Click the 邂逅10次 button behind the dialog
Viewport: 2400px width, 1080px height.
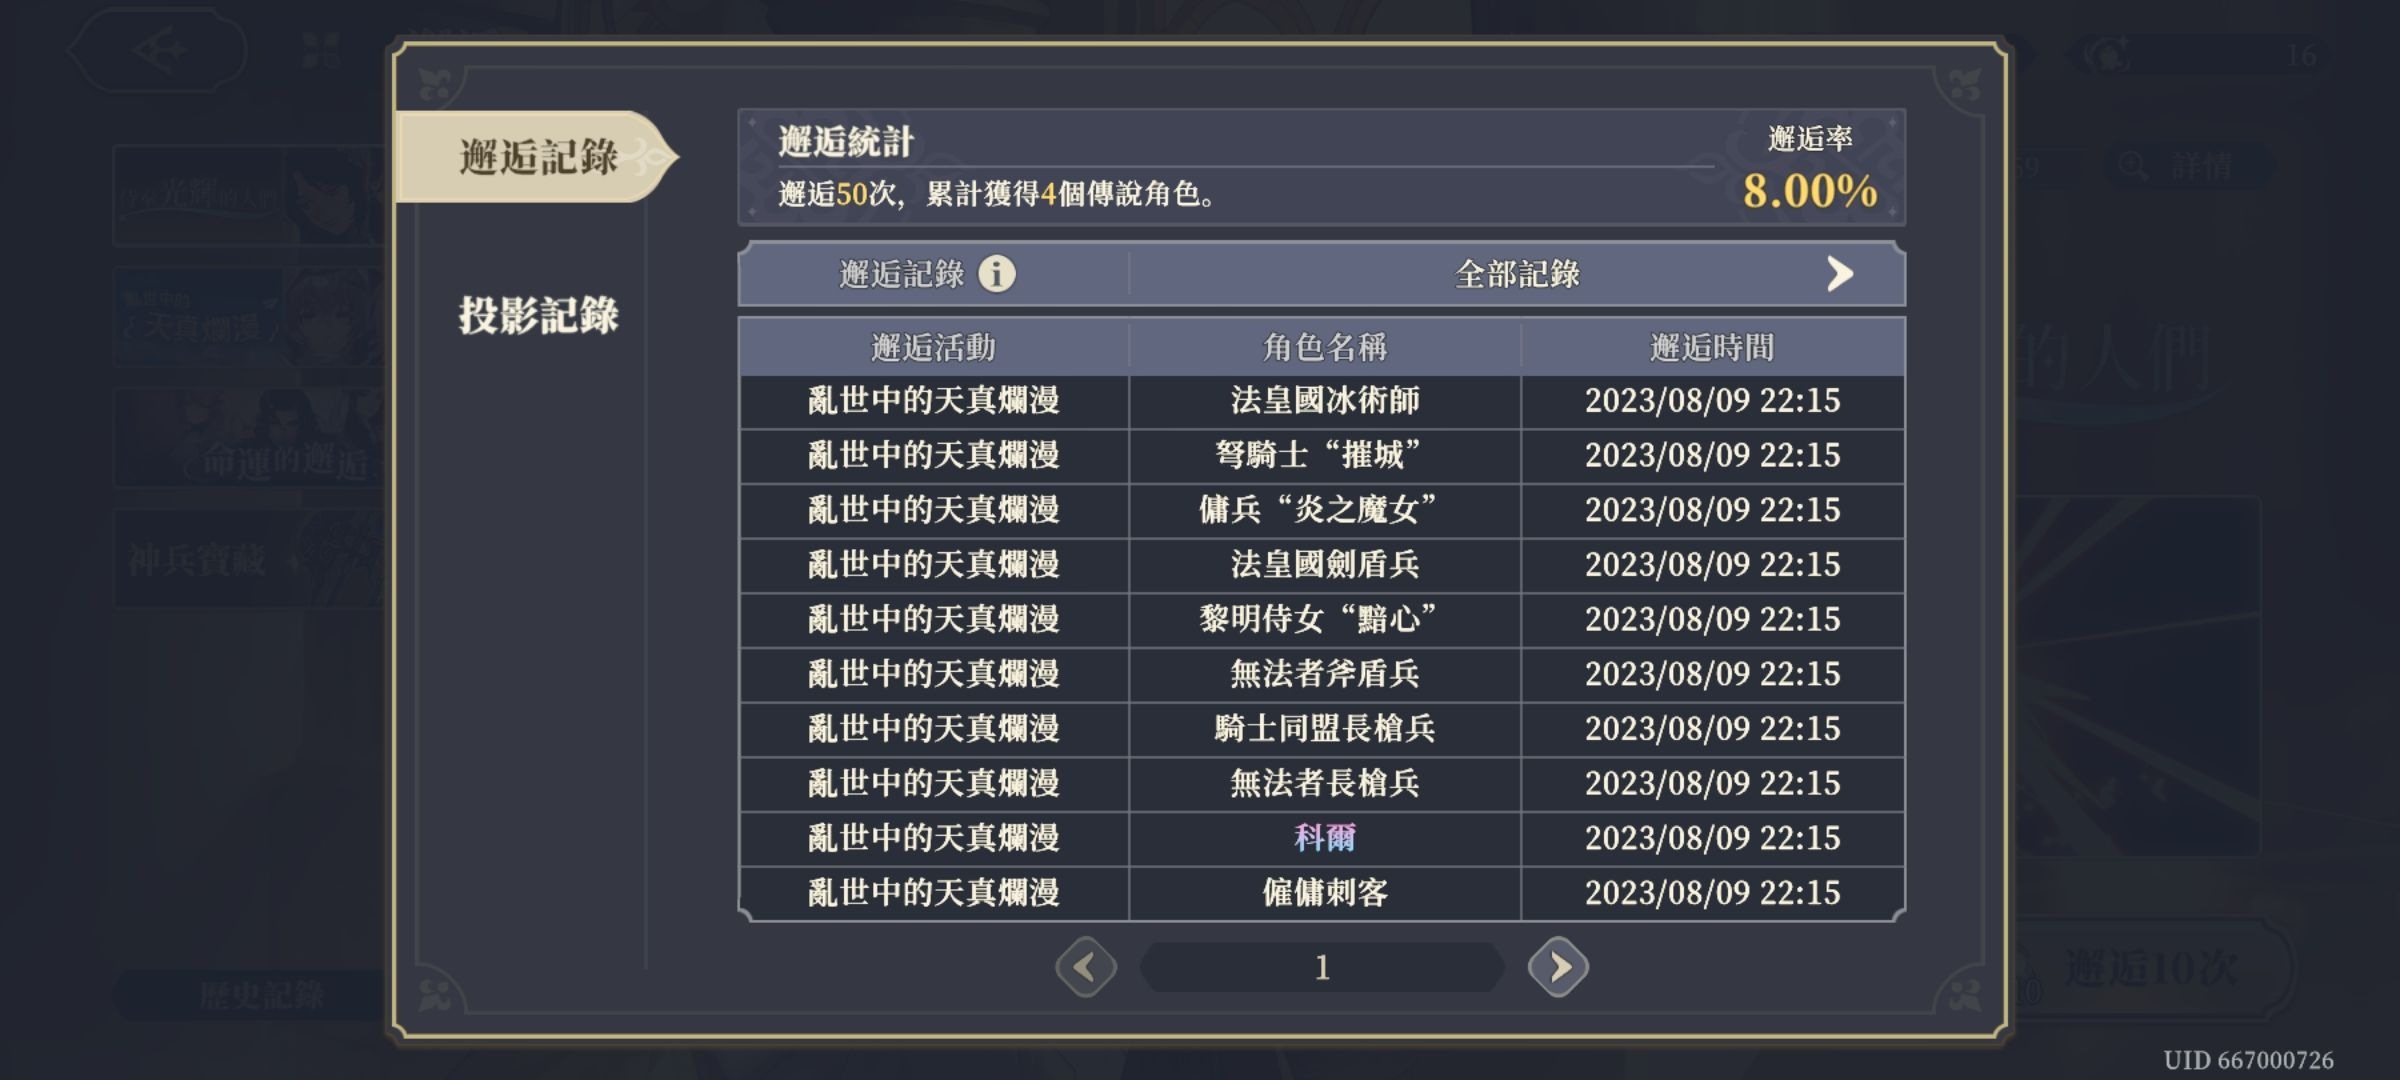pos(2150,970)
